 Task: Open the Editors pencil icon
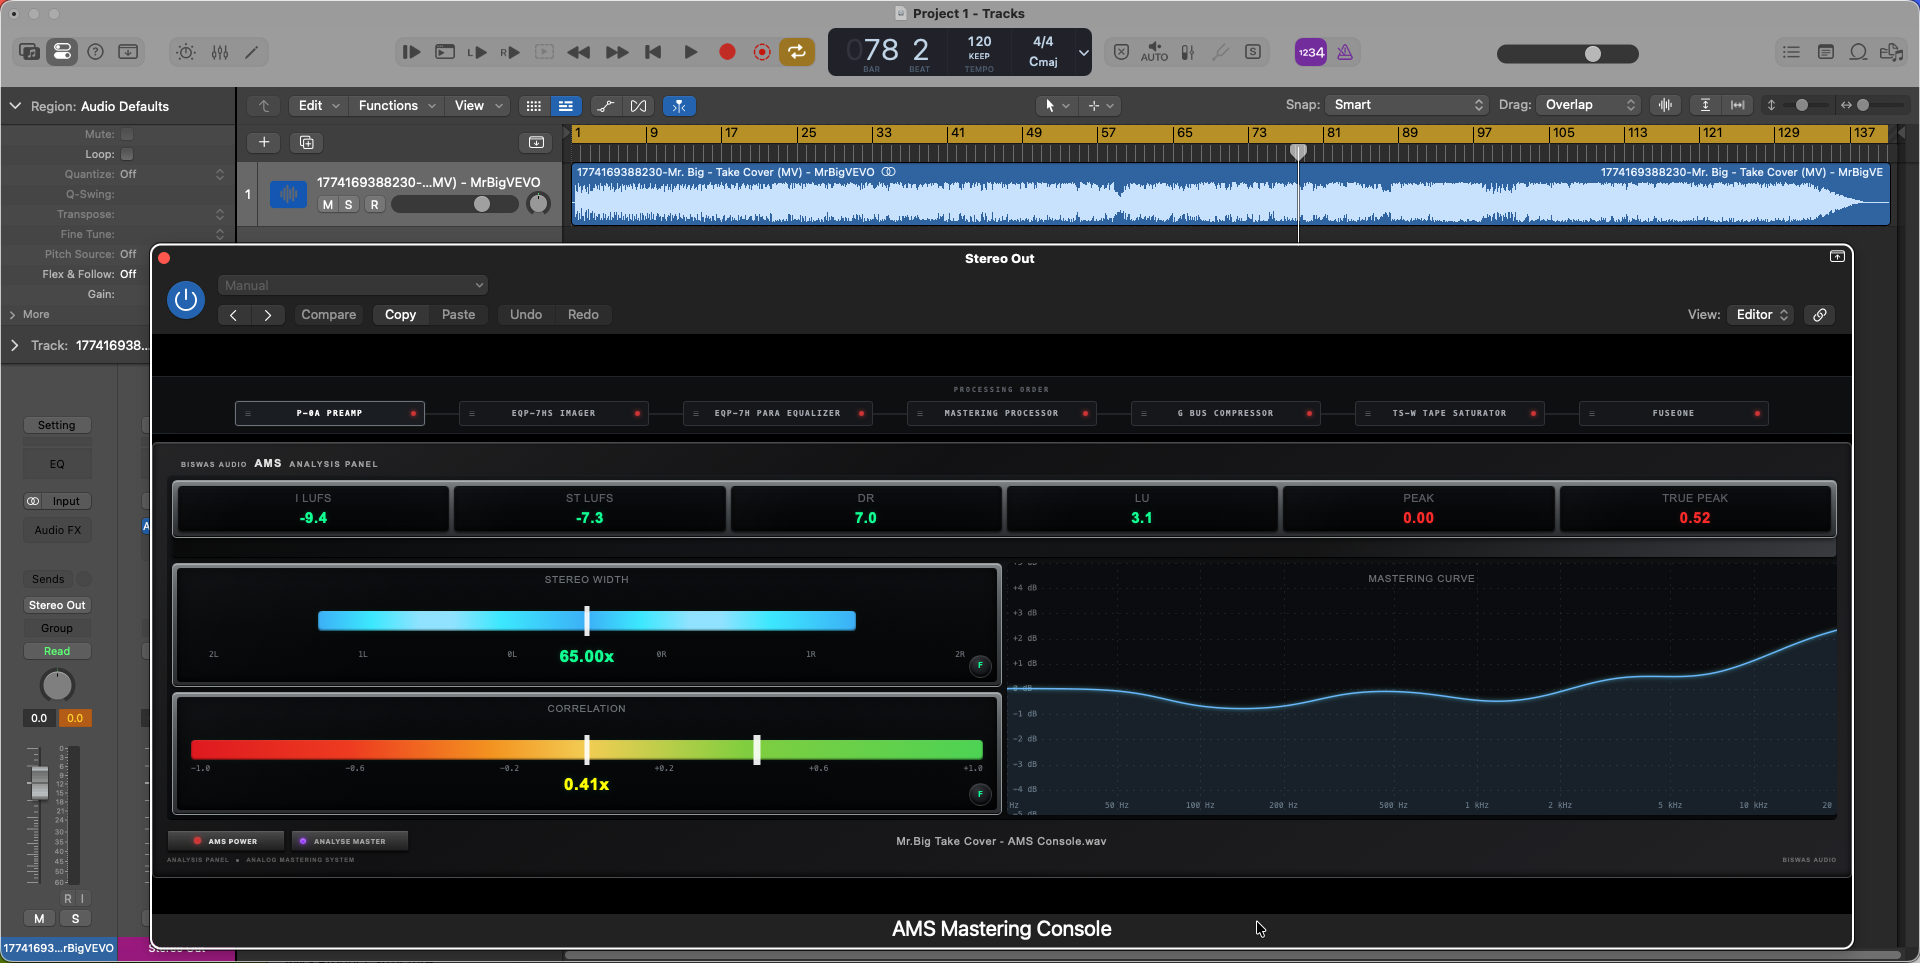252,52
